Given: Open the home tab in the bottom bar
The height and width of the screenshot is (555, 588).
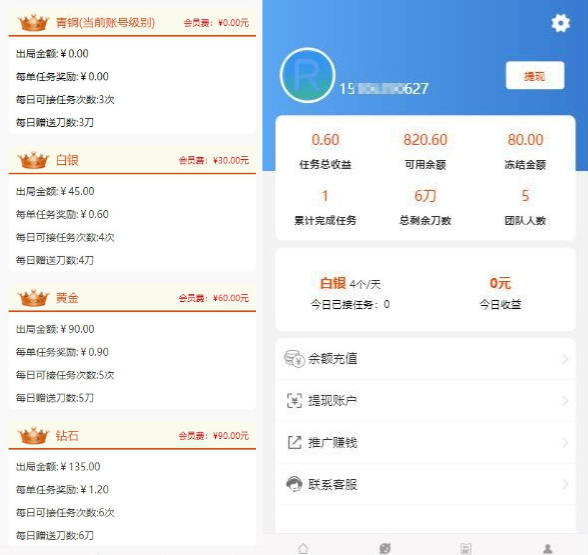Looking at the screenshot, I should click(x=303, y=549).
